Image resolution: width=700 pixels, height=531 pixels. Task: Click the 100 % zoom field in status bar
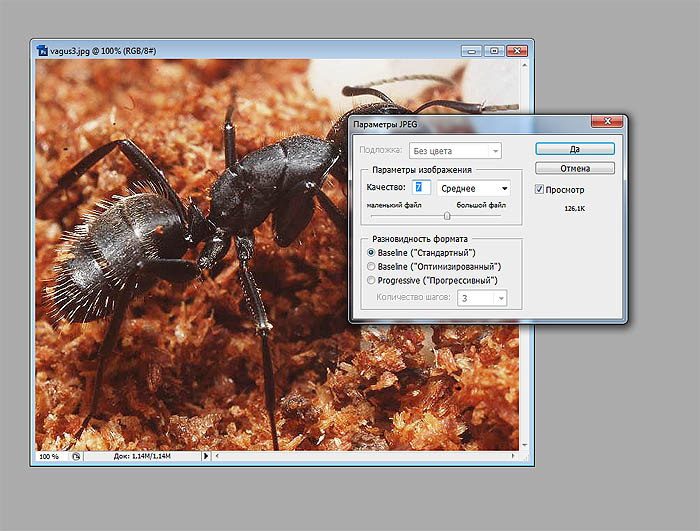[49, 456]
